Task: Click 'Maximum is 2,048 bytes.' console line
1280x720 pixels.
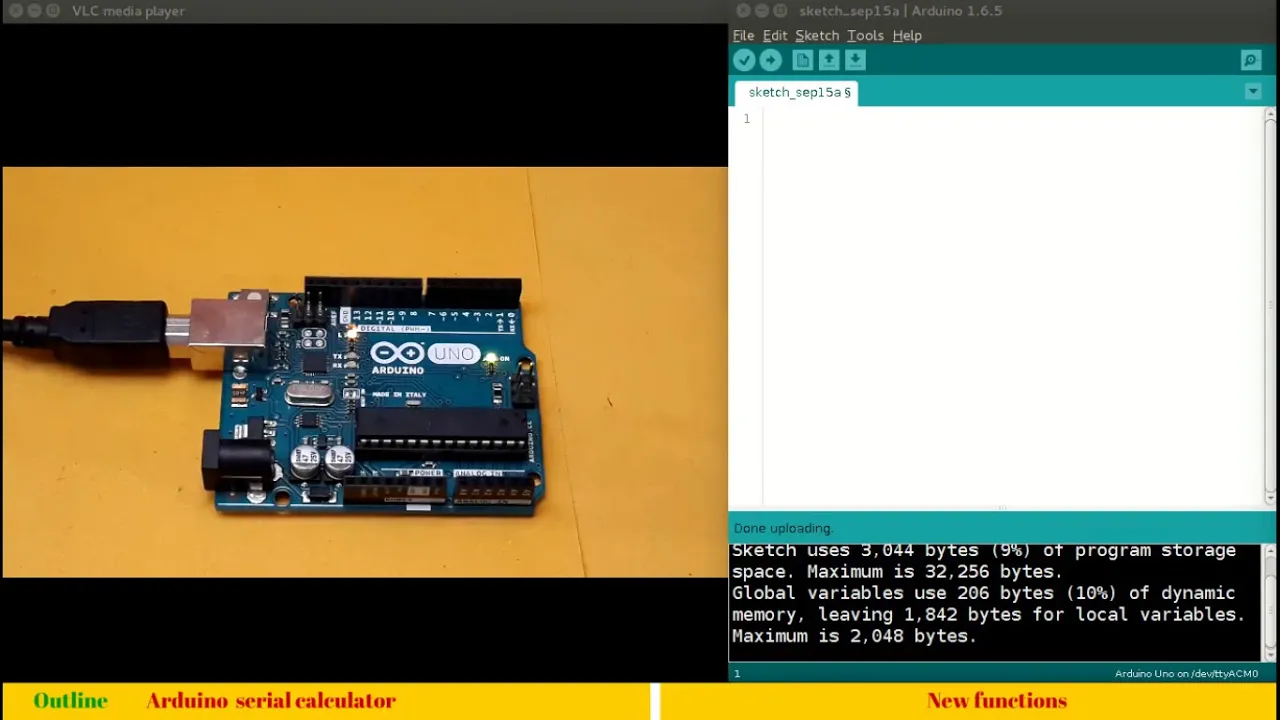Action: pos(854,636)
